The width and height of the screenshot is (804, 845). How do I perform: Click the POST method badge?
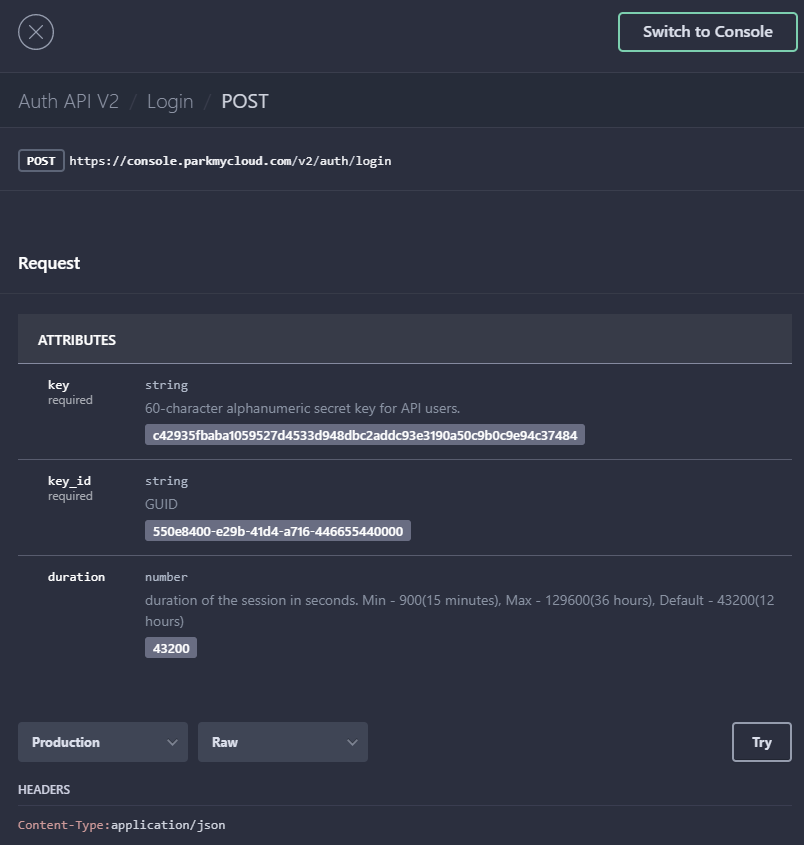(41, 161)
